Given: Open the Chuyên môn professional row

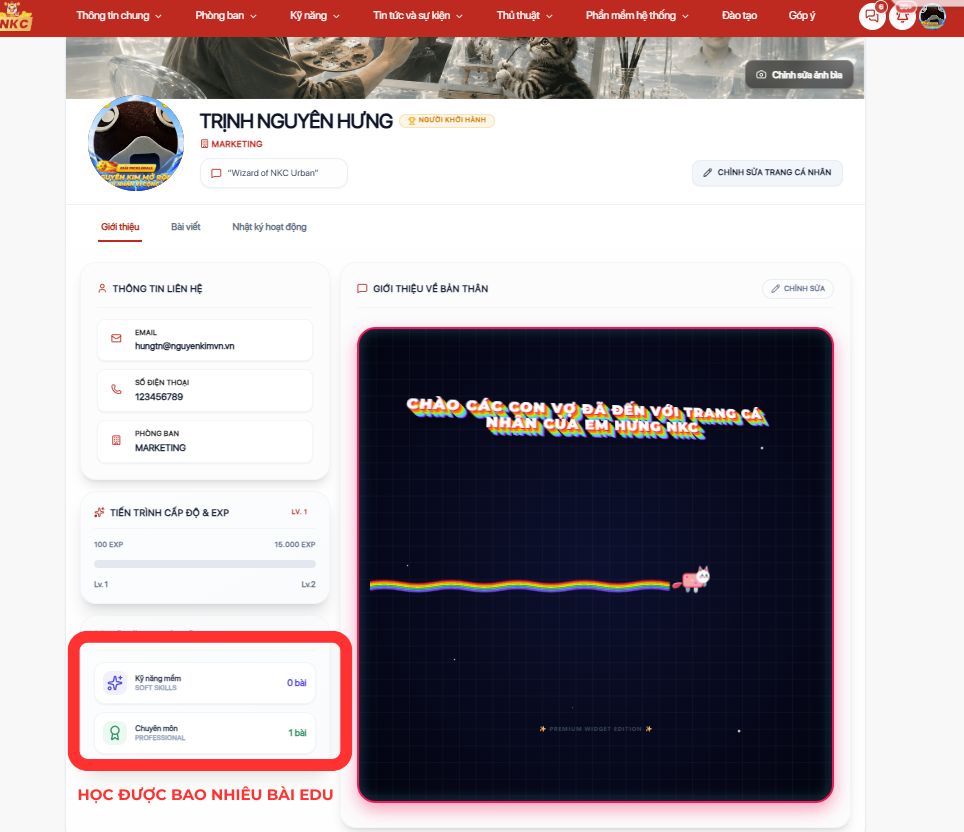Looking at the screenshot, I should pos(205,732).
